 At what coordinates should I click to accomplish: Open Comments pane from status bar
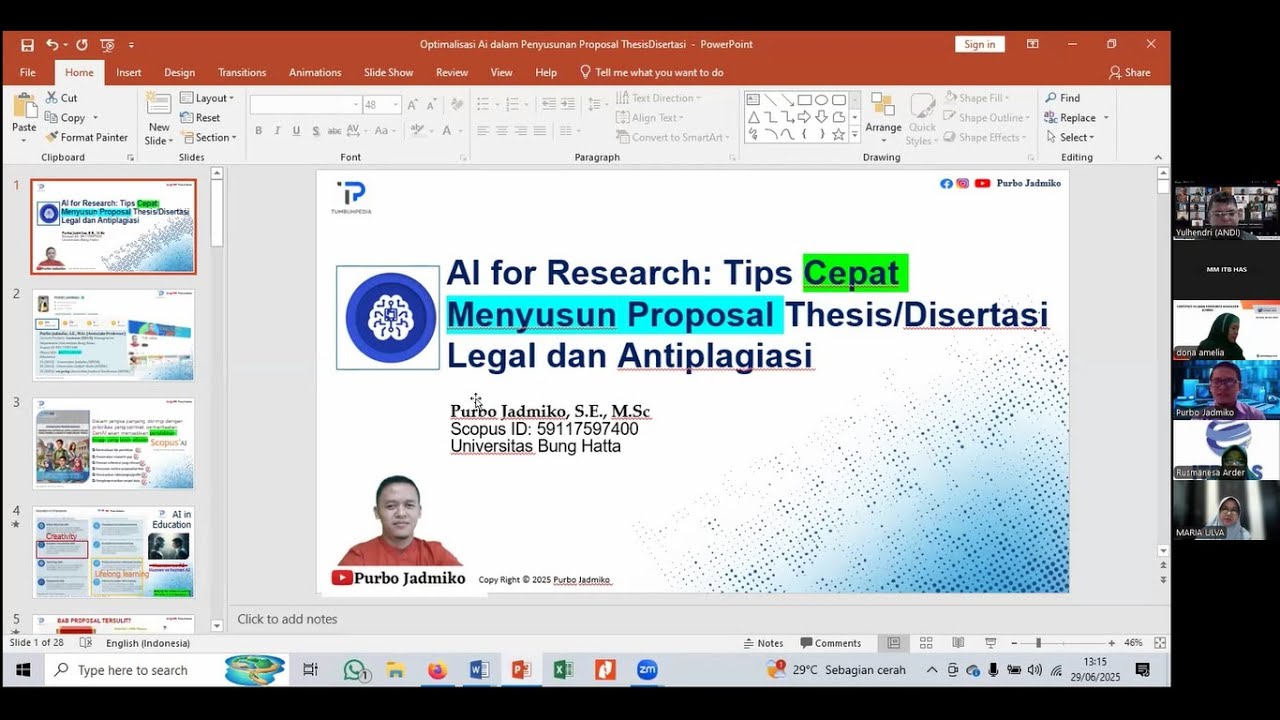830,643
